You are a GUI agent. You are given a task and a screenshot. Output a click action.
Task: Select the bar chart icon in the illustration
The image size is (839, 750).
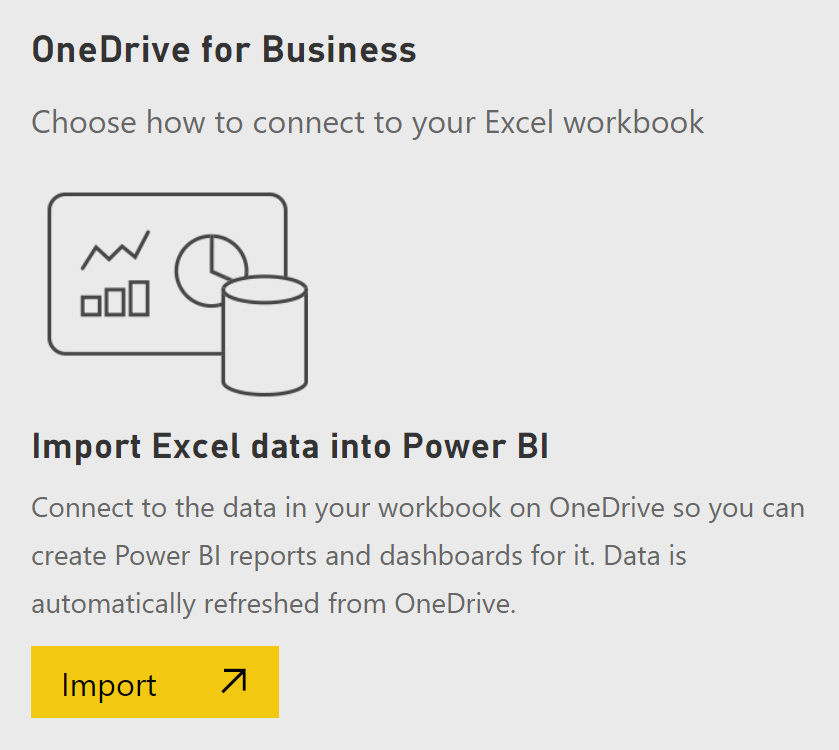[115, 299]
